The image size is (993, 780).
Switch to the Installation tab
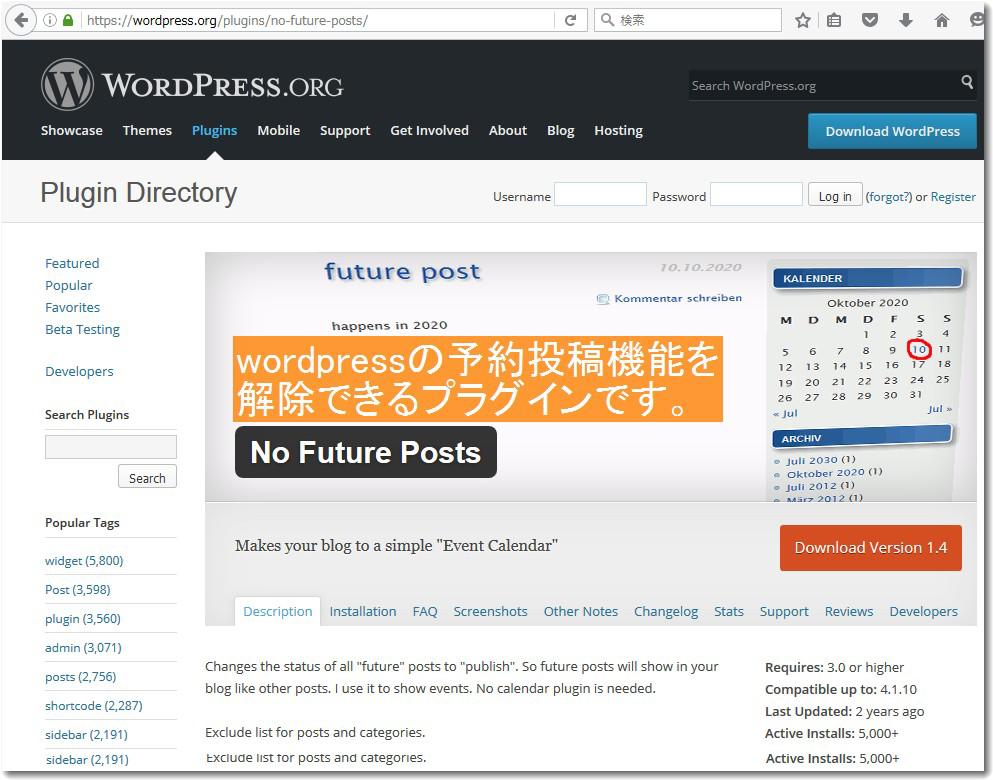click(363, 612)
